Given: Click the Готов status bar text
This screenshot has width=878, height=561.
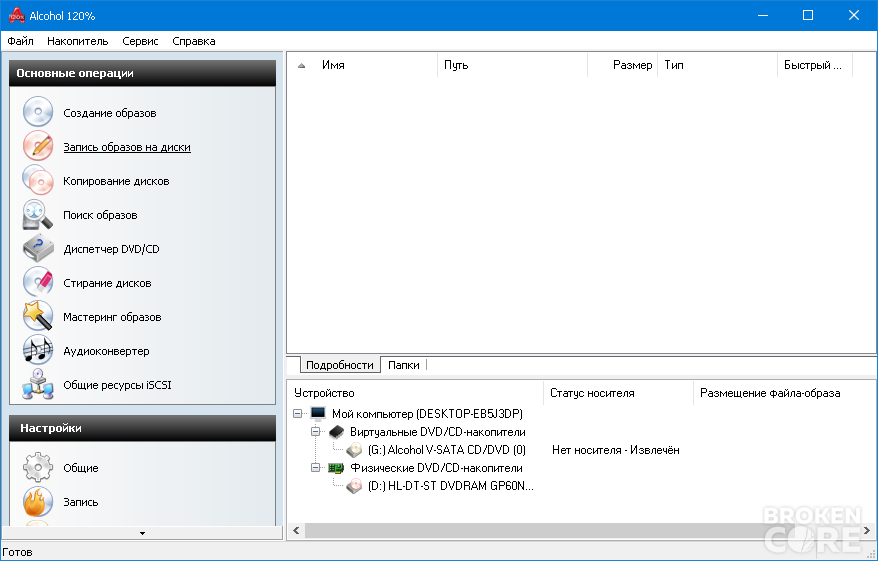Looking at the screenshot, I should coord(17,552).
